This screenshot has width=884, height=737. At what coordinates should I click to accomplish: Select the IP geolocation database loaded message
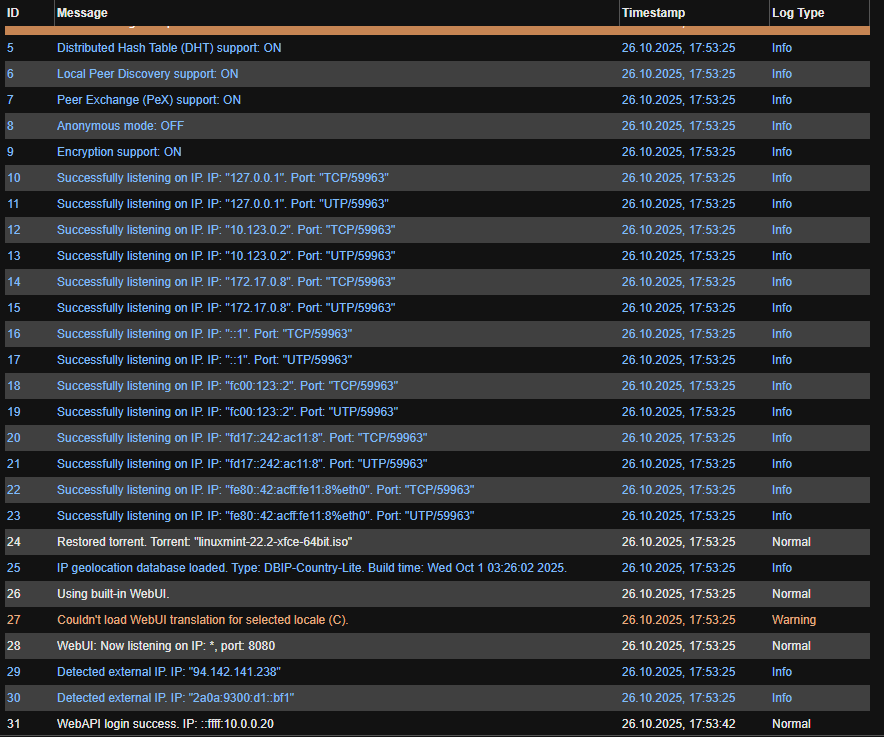[312, 567]
